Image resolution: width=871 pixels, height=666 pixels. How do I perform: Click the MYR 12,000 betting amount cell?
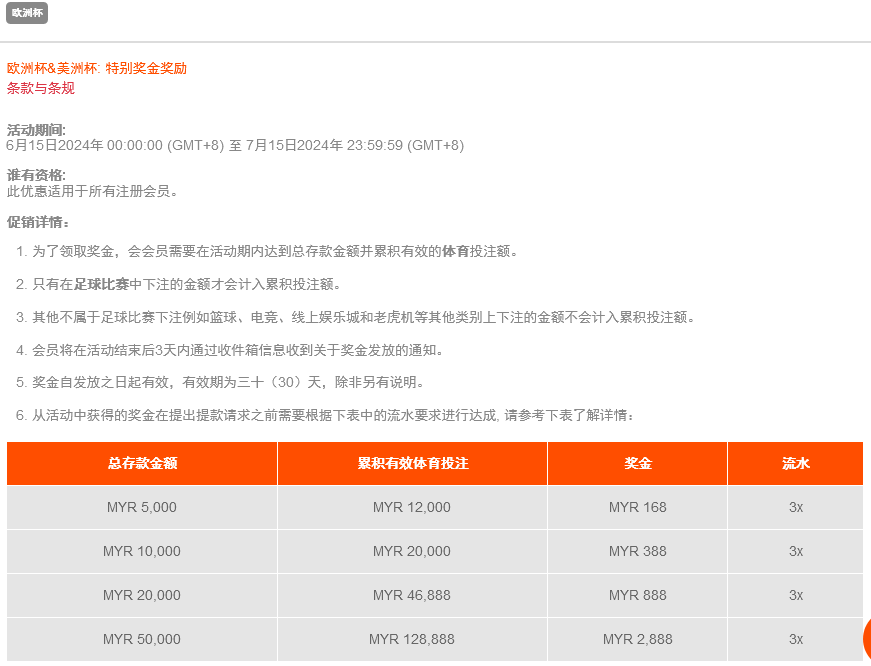click(x=412, y=507)
